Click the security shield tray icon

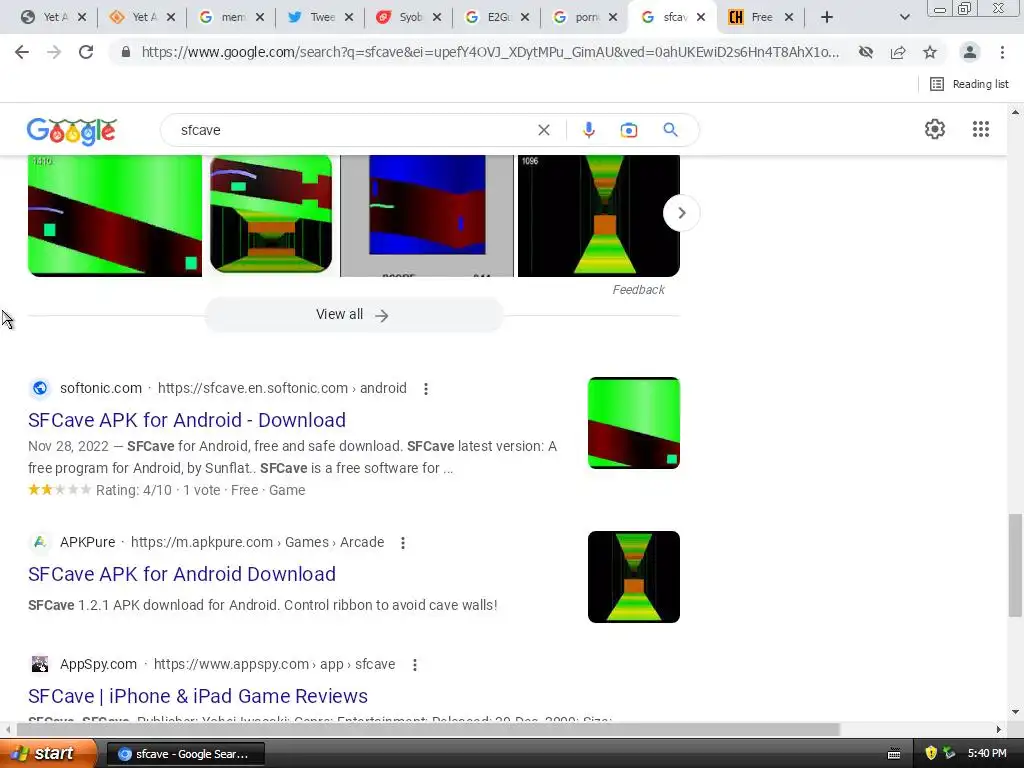tap(931, 754)
